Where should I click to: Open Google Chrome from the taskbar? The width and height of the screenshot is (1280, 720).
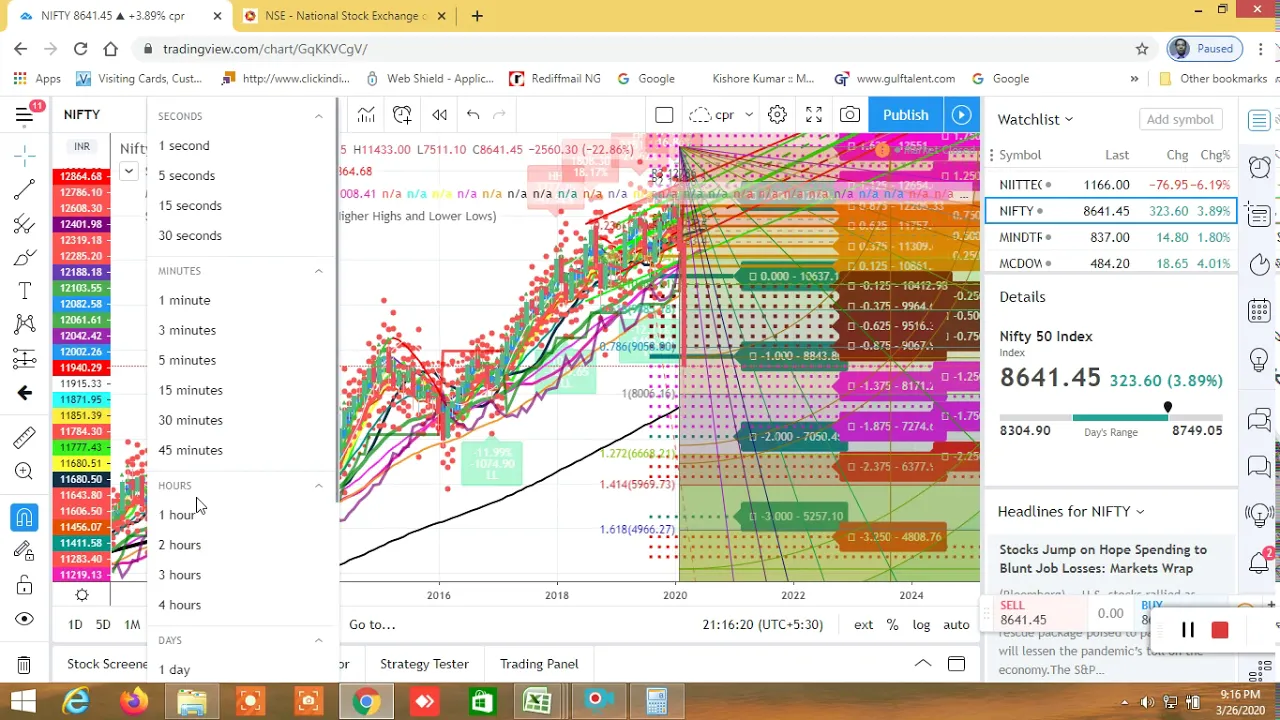(366, 702)
